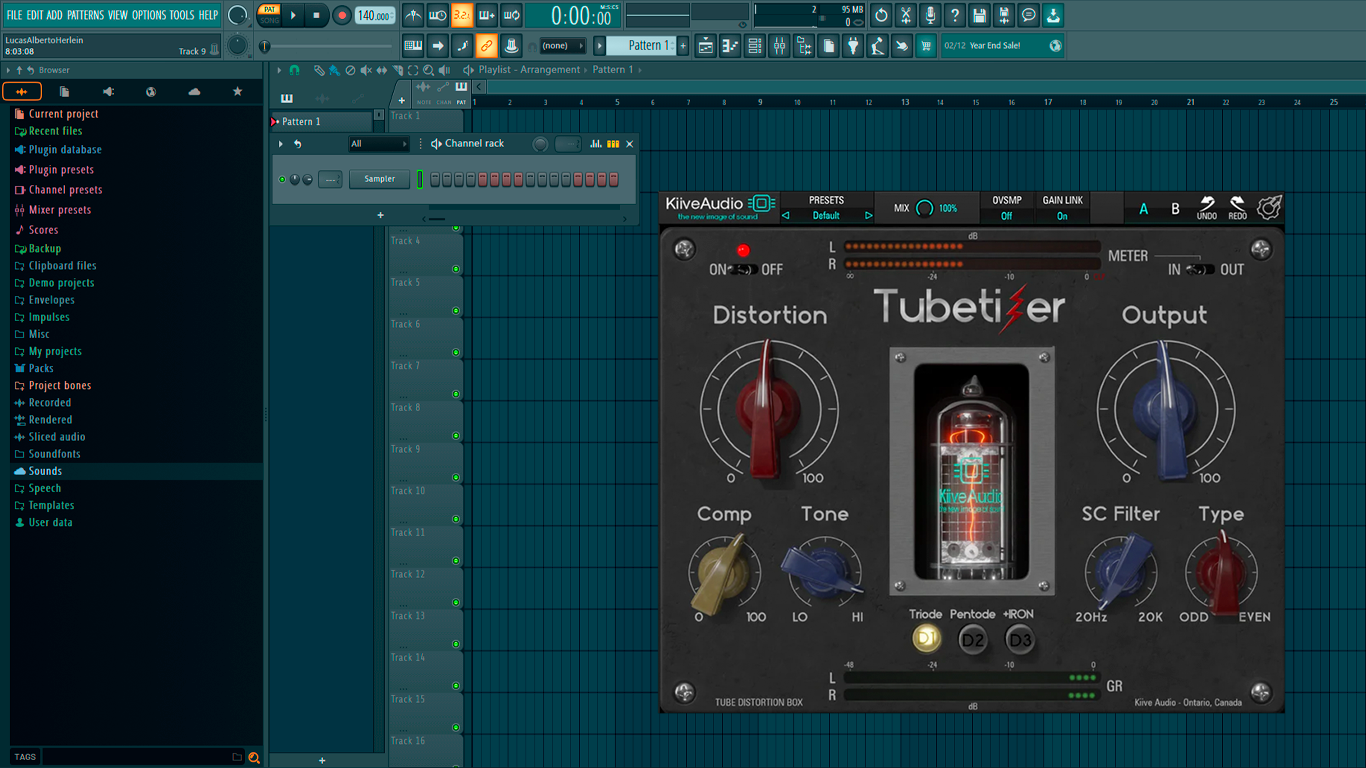Image resolution: width=1366 pixels, height=768 pixels.
Task: Click Tubetizer previous preset arrow
Action: pos(785,216)
